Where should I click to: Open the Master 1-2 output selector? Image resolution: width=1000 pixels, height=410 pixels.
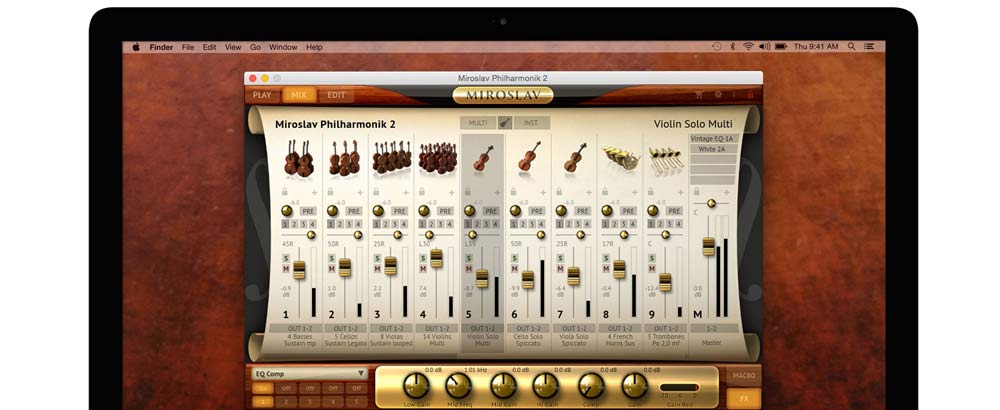click(712, 328)
